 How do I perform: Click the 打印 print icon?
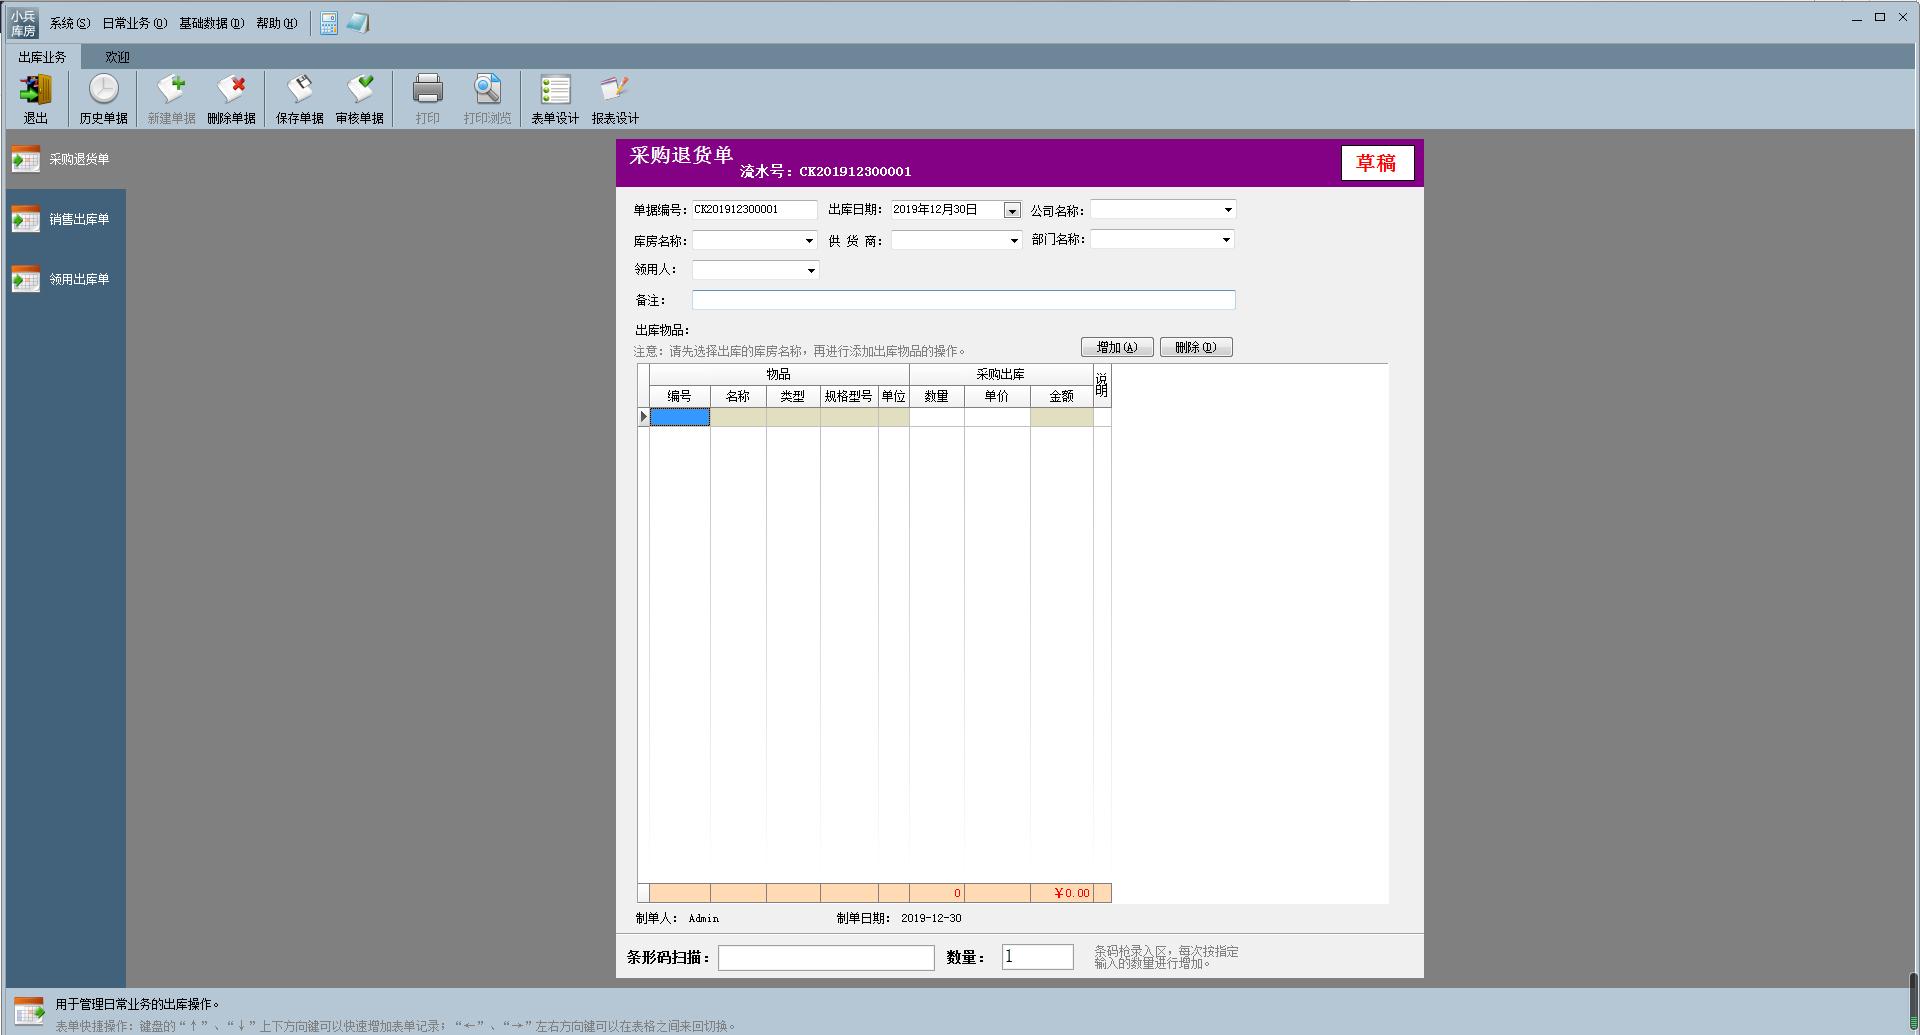[x=428, y=99]
